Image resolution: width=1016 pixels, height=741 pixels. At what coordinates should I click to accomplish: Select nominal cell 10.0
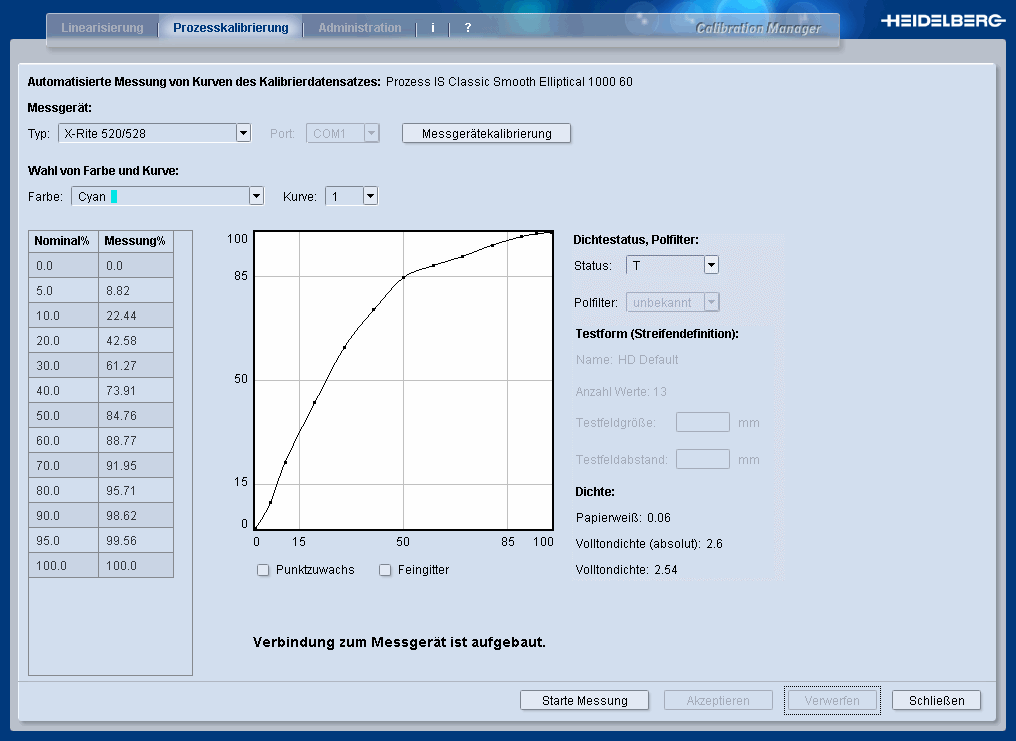[64, 315]
